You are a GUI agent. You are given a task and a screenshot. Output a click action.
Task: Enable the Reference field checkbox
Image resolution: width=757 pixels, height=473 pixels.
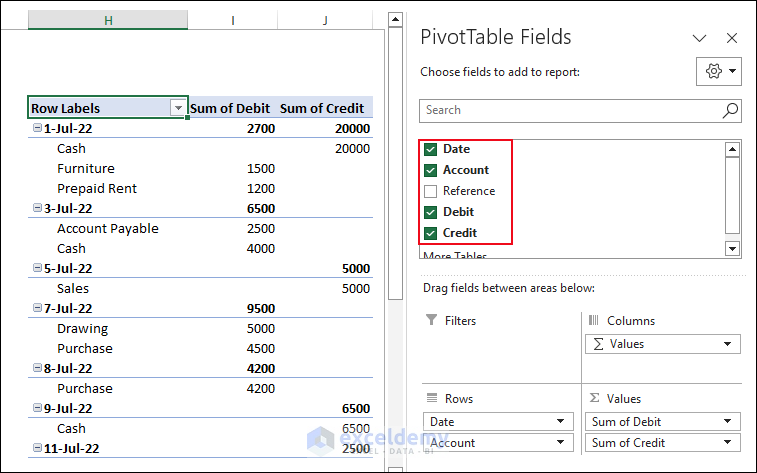click(x=431, y=191)
